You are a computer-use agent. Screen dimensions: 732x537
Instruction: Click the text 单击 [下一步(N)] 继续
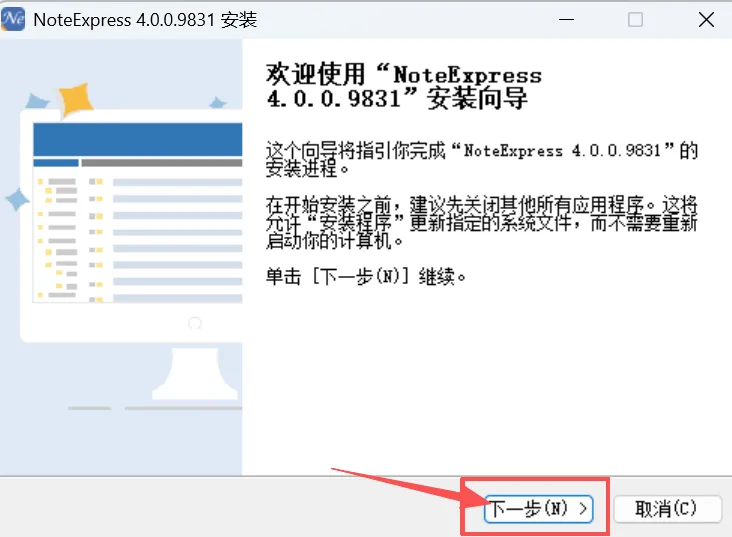366,276
